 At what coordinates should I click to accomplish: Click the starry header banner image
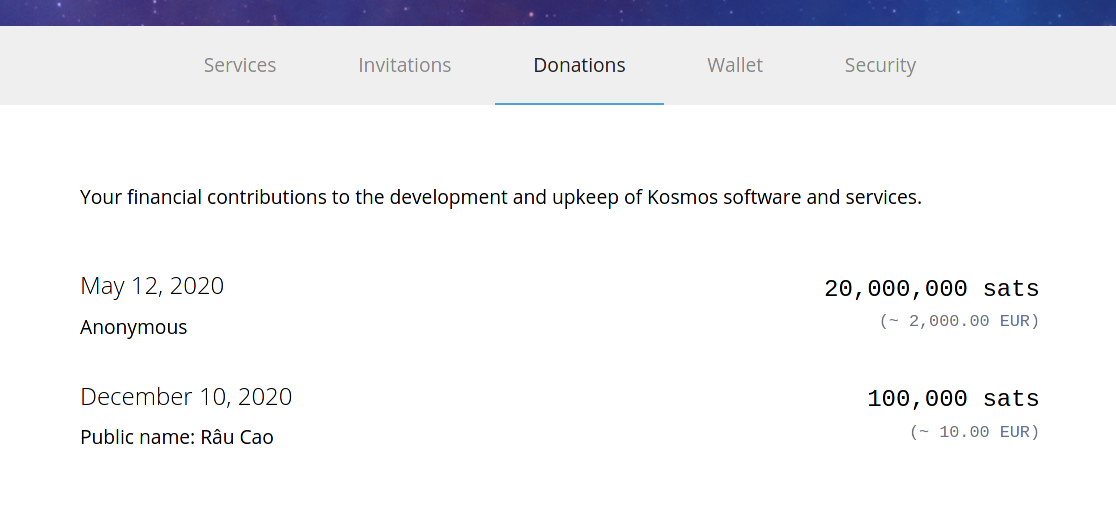pyautogui.click(x=558, y=12)
